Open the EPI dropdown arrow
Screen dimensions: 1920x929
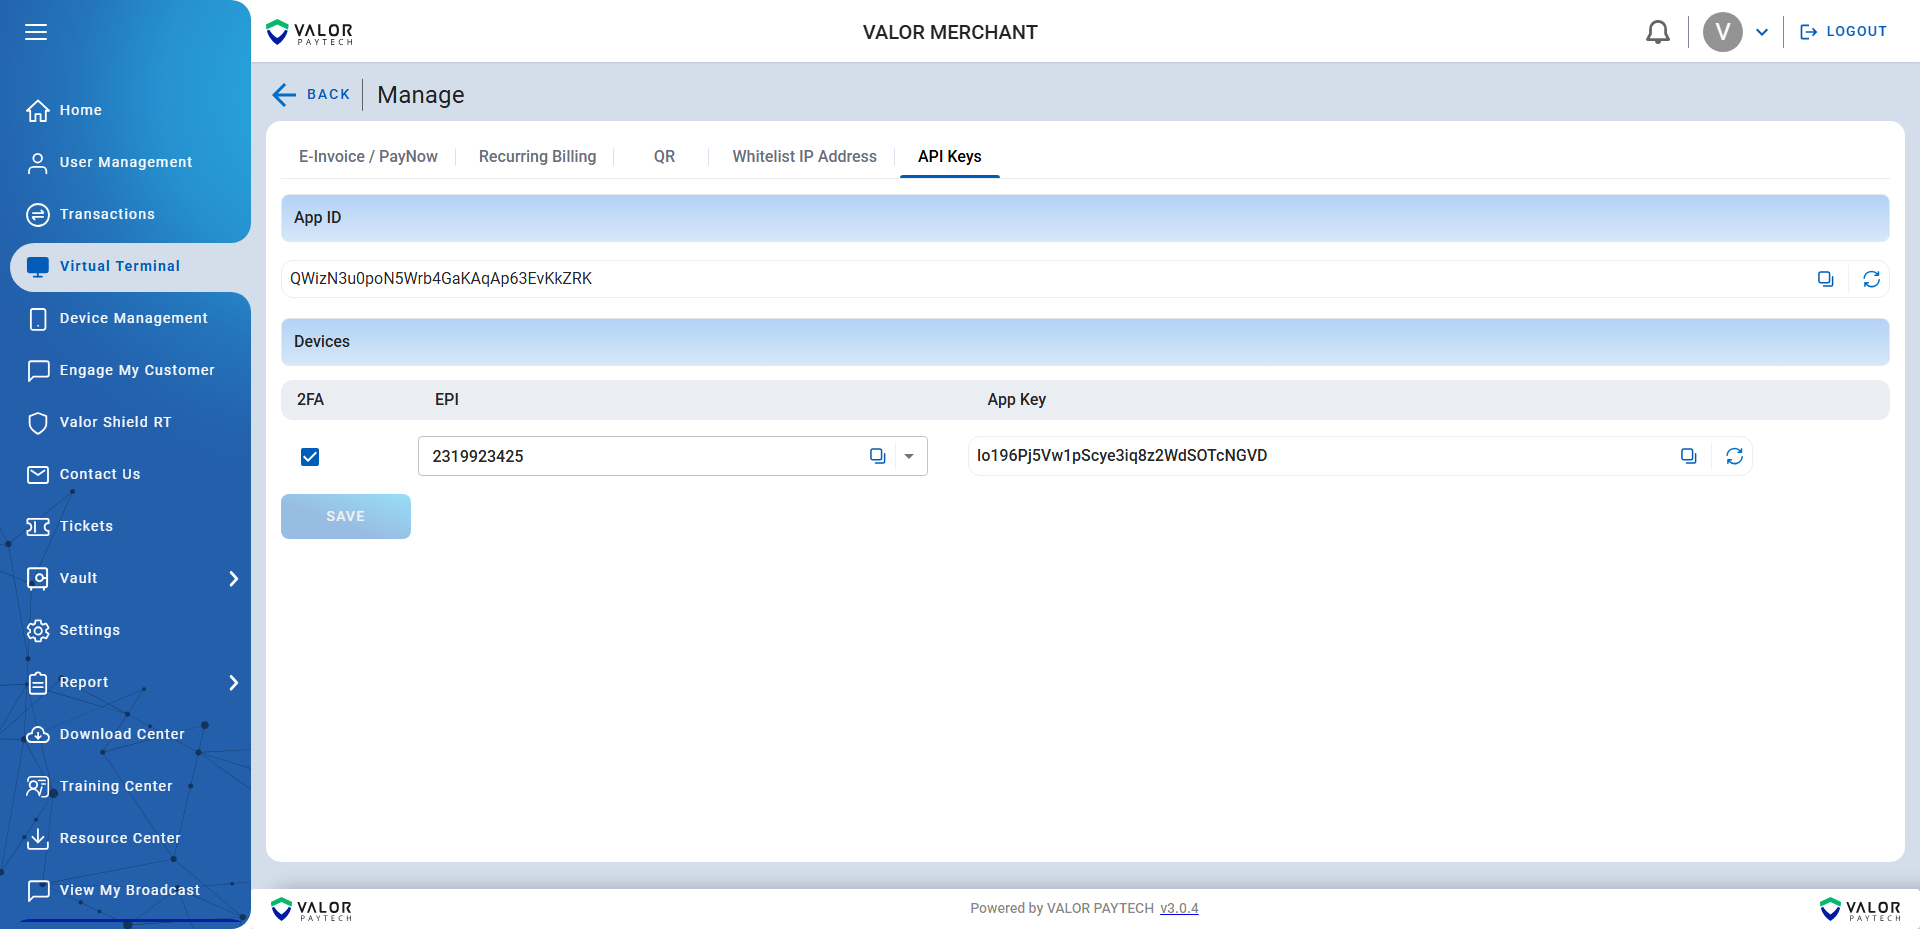909,456
